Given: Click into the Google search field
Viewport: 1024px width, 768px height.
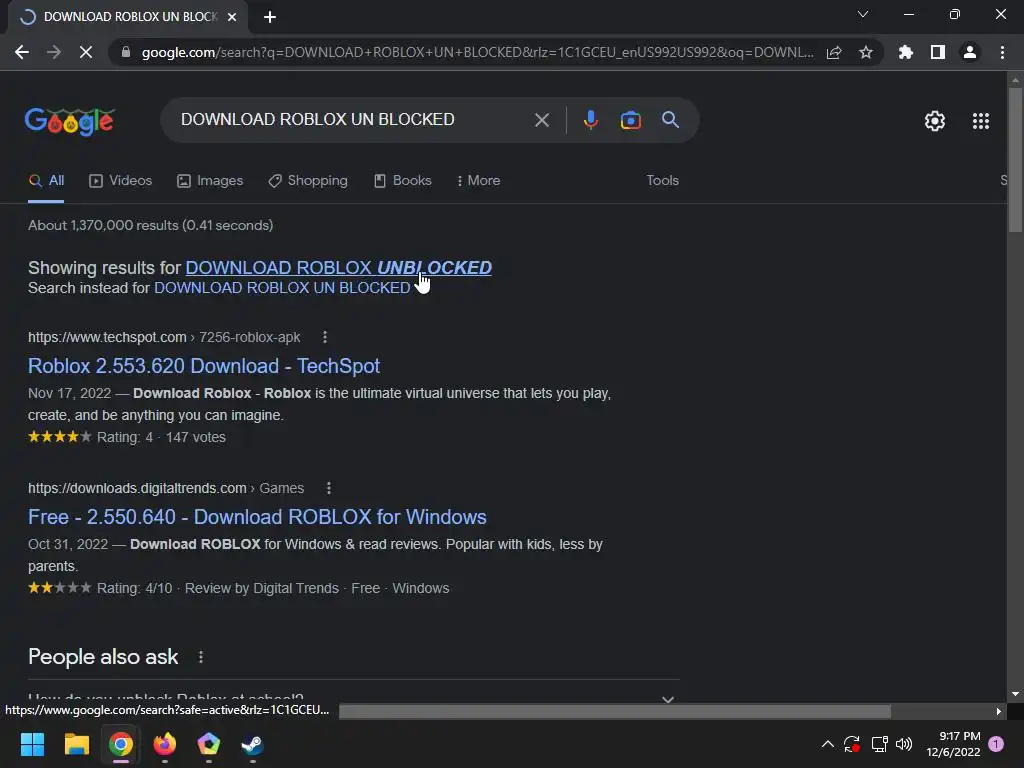Looking at the screenshot, I should tap(353, 120).
